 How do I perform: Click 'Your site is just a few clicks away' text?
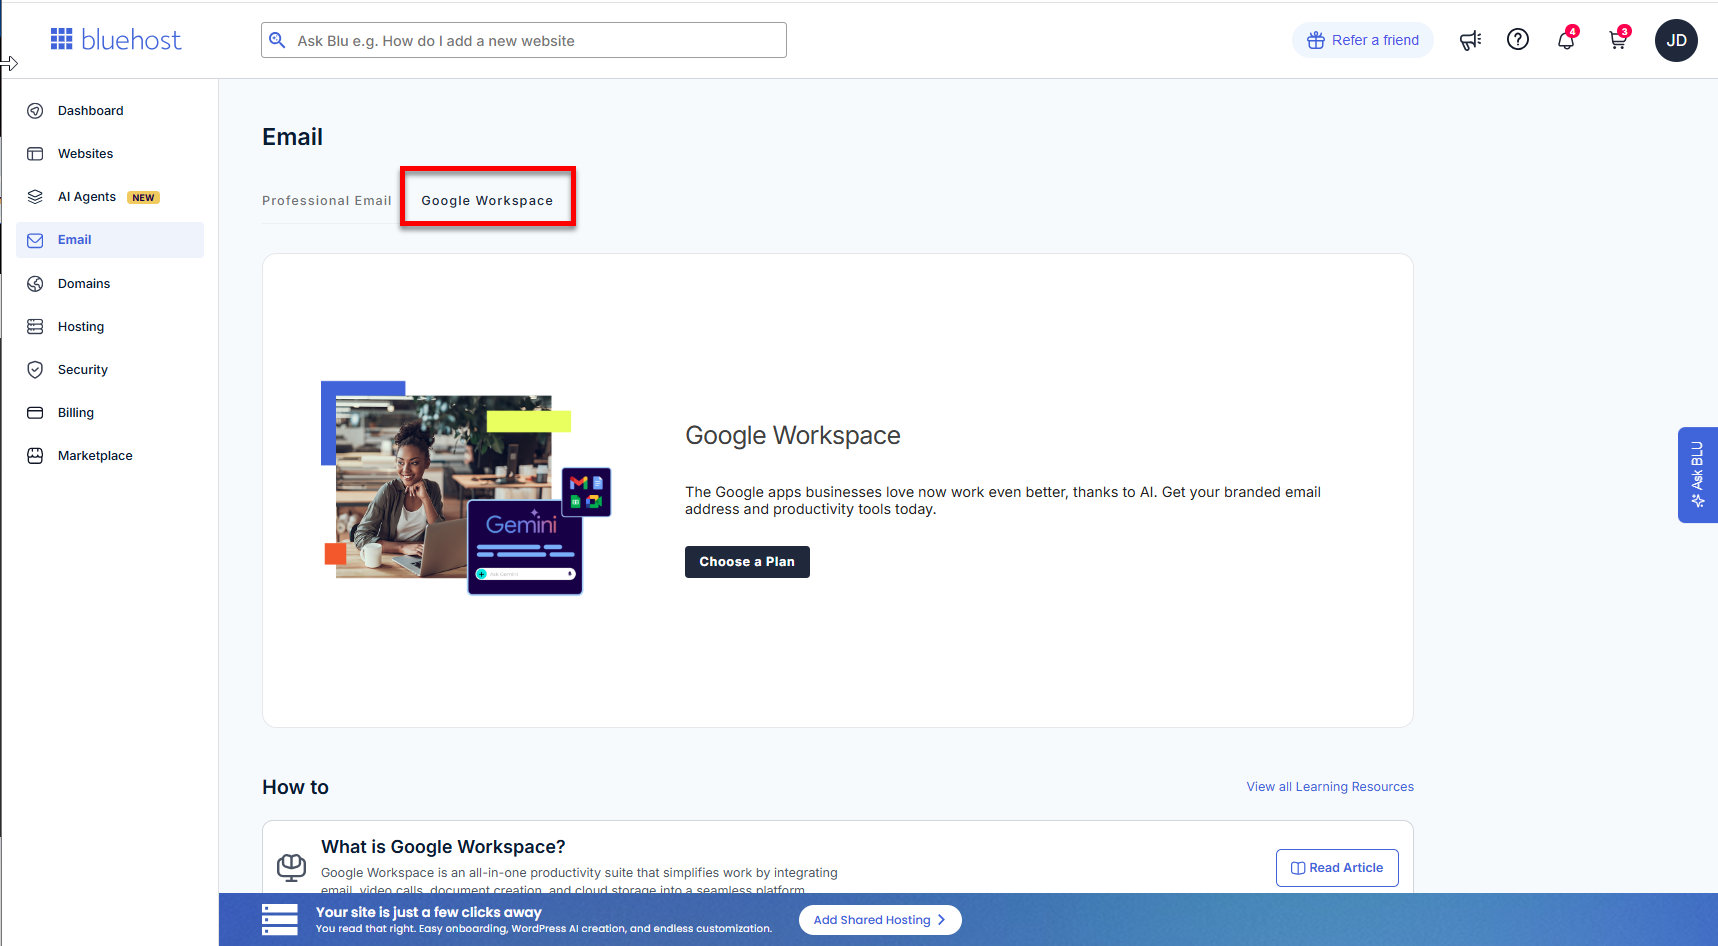[x=429, y=912]
